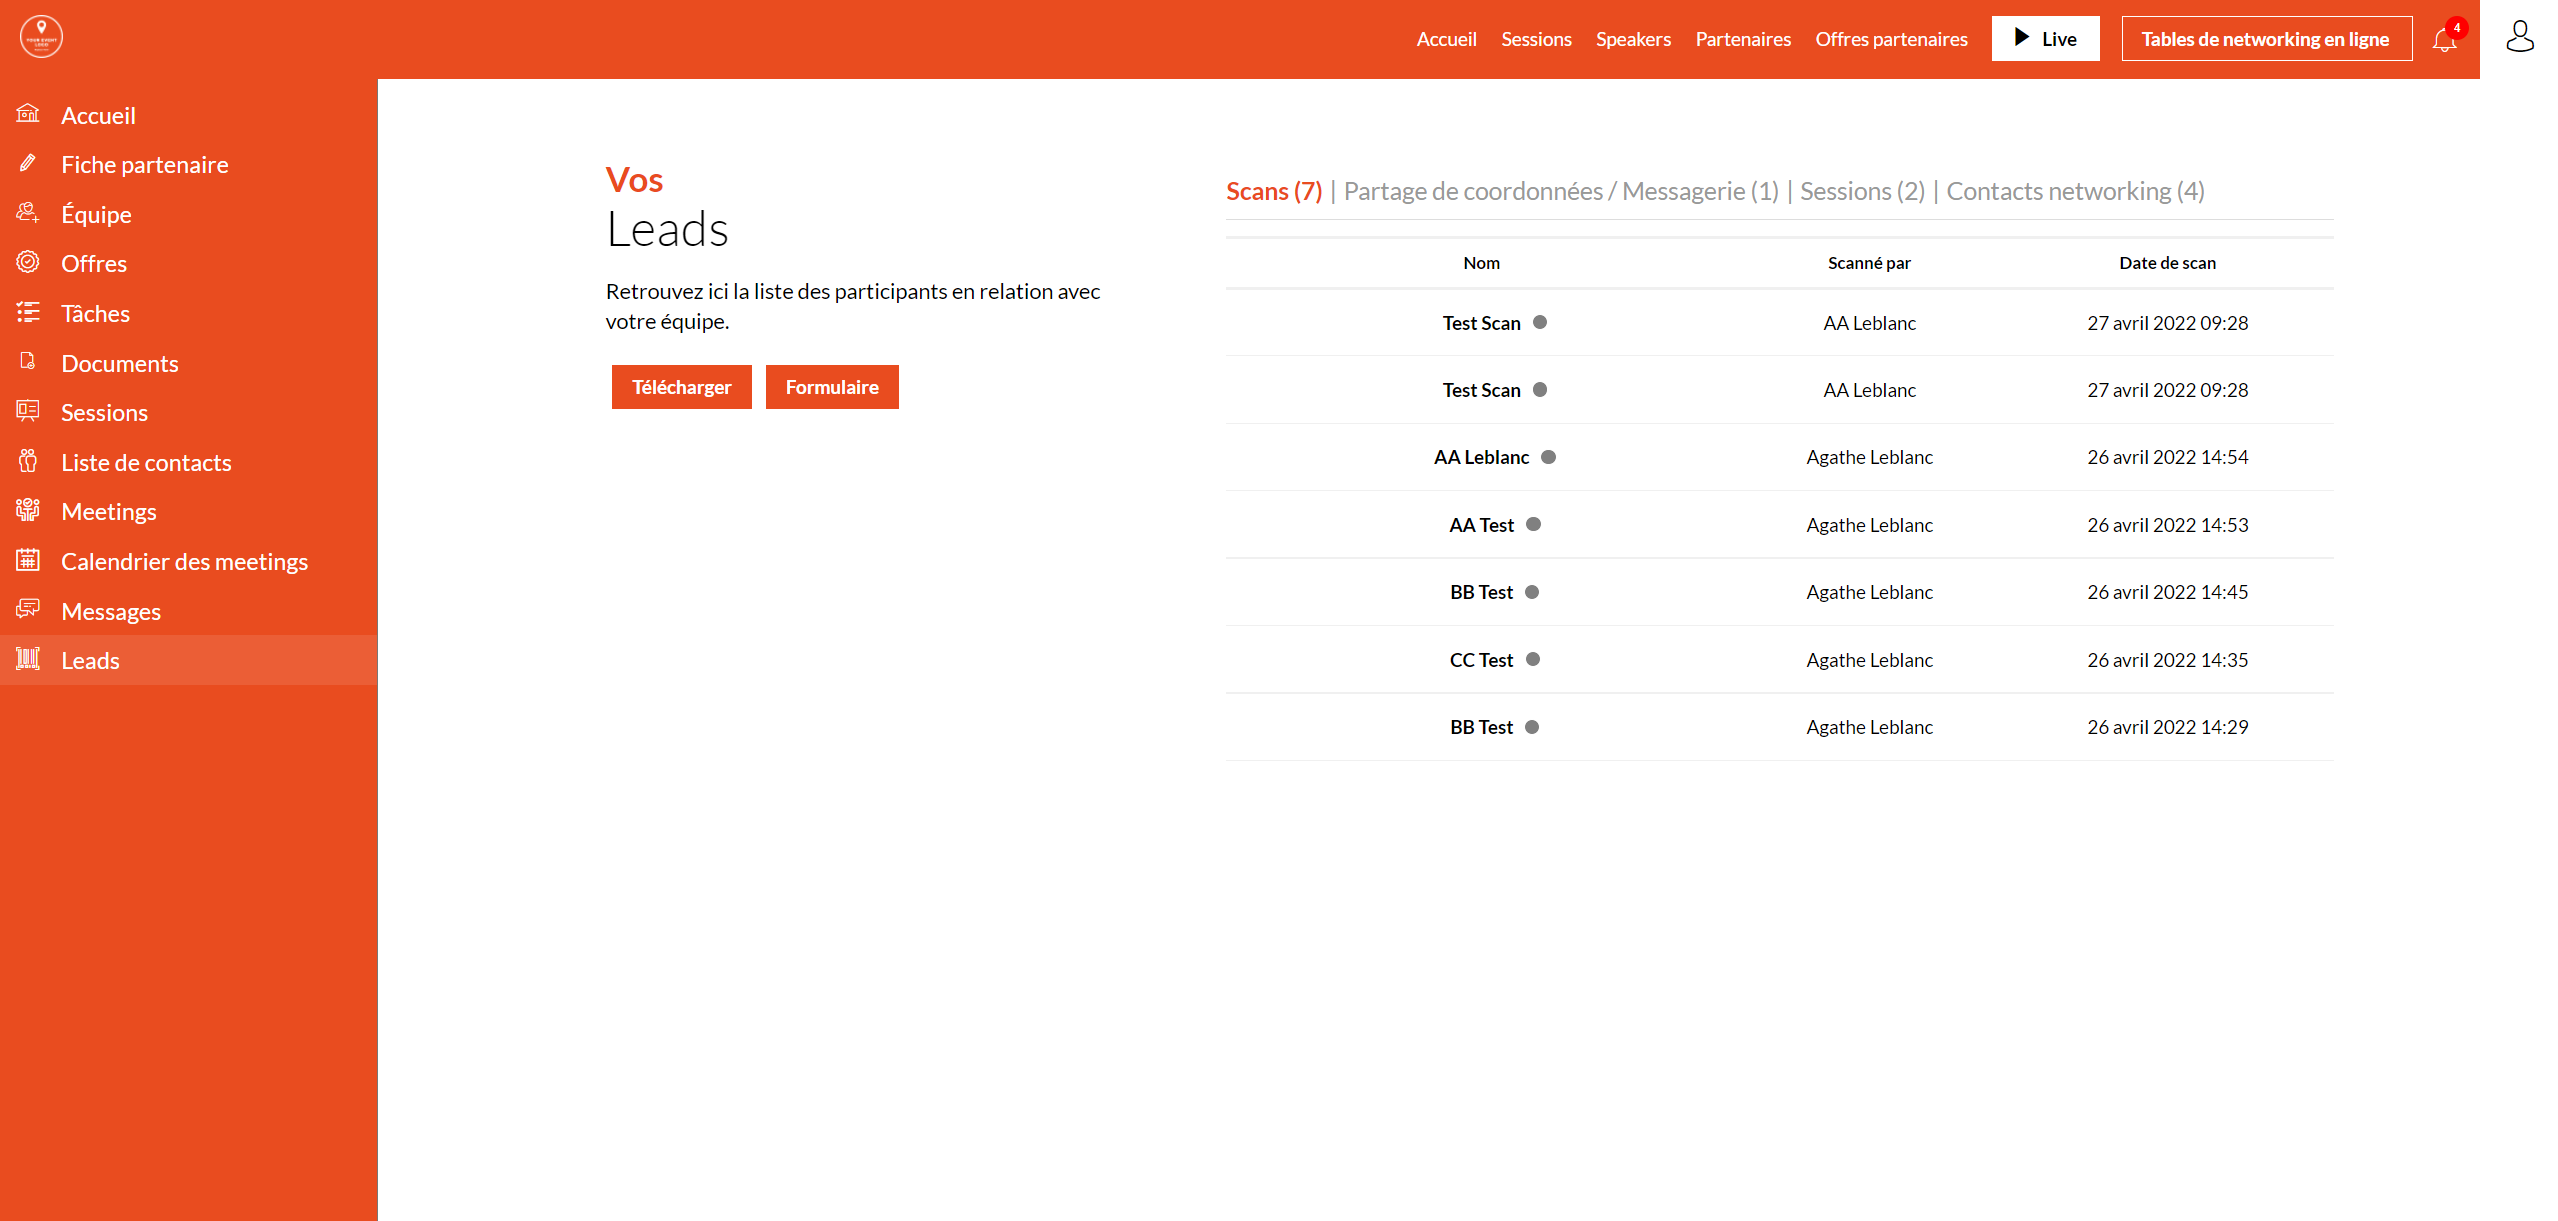Viewport: 2558px width, 1221px height.
Task: Click the Télécharger button
Action: 684,387
